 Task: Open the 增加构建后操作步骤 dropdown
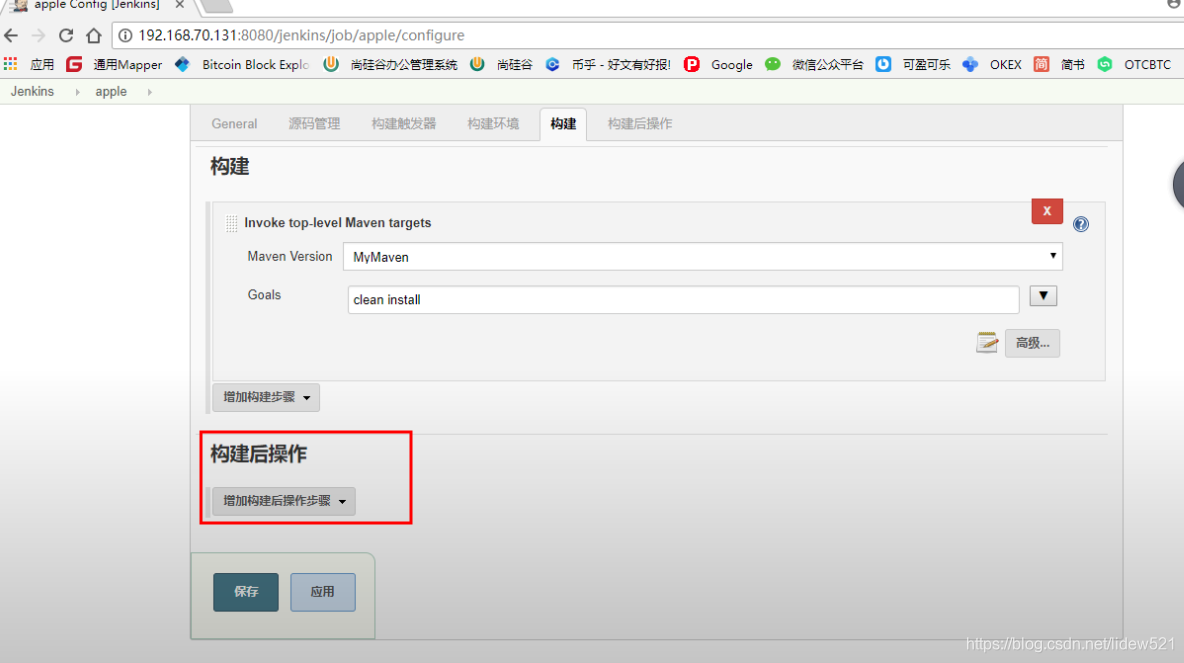(283, 501)
